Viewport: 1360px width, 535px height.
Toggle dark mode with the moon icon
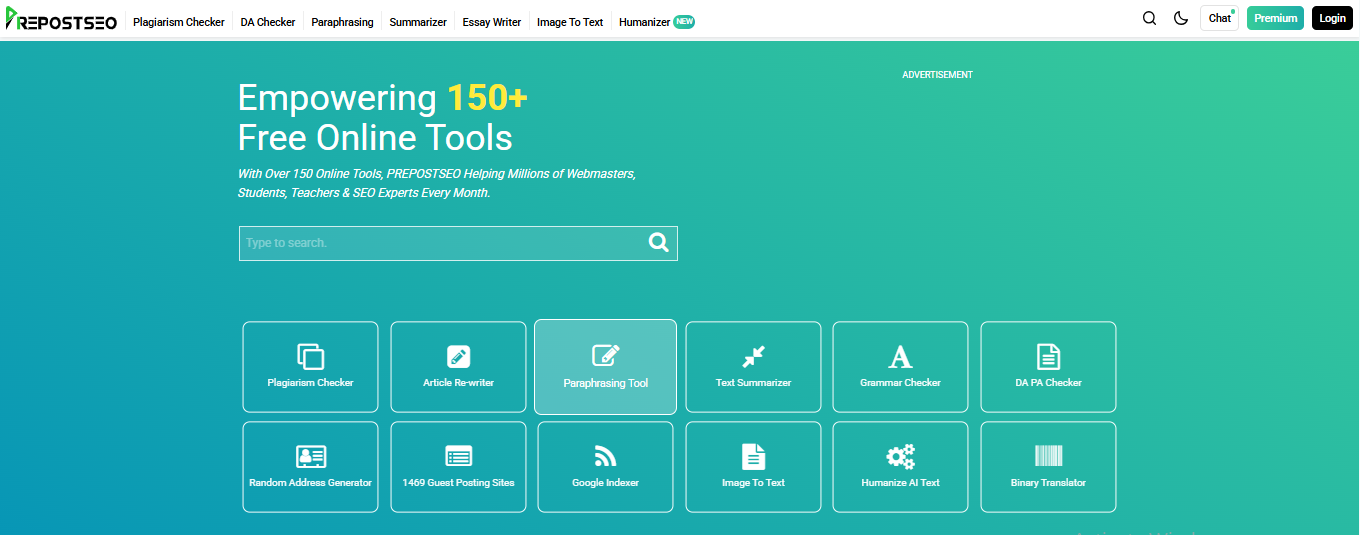1181,18
